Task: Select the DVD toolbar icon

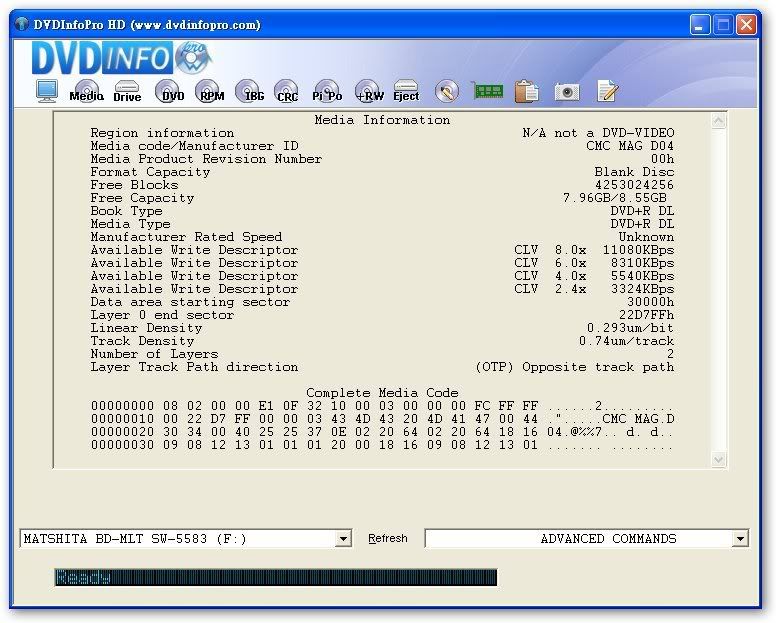Action: point(169,91)
